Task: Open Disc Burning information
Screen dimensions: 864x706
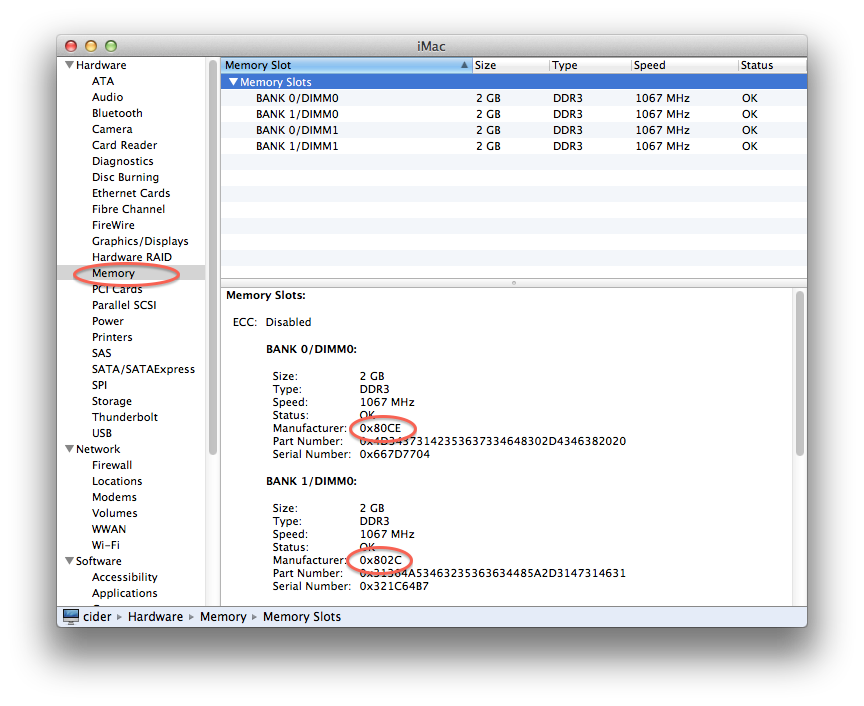Action: [x=126, y=177]
